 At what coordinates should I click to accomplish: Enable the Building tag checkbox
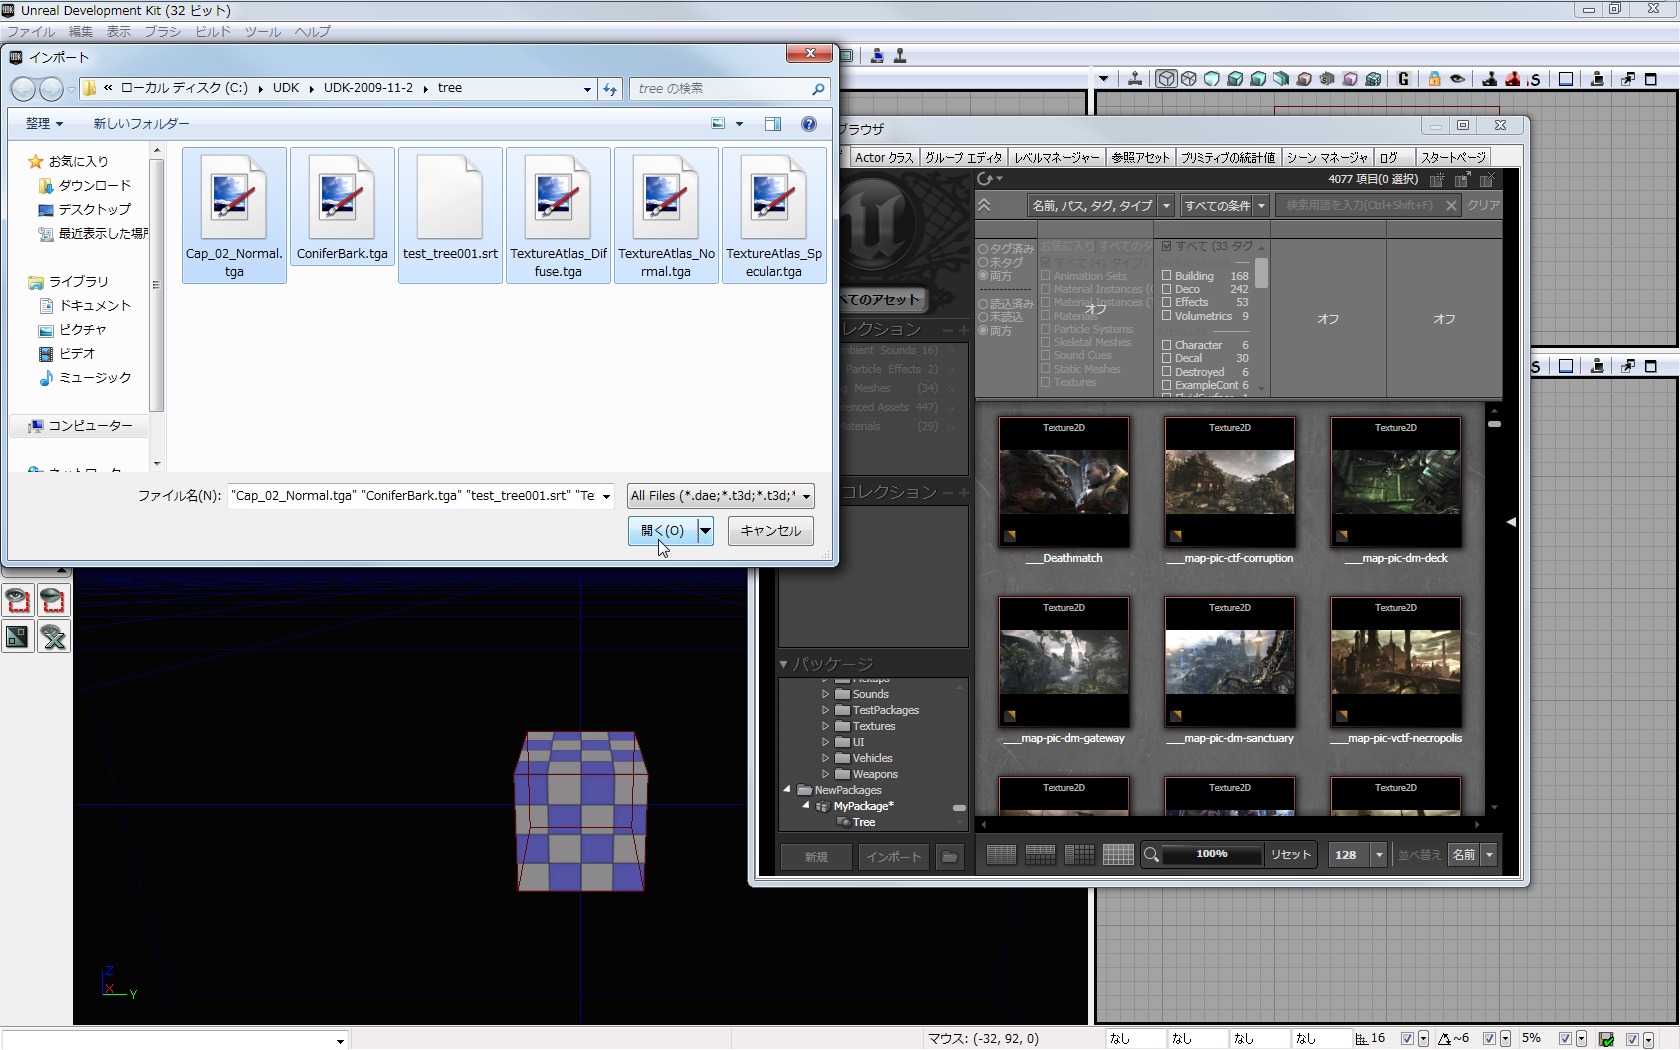(1166, 276)
